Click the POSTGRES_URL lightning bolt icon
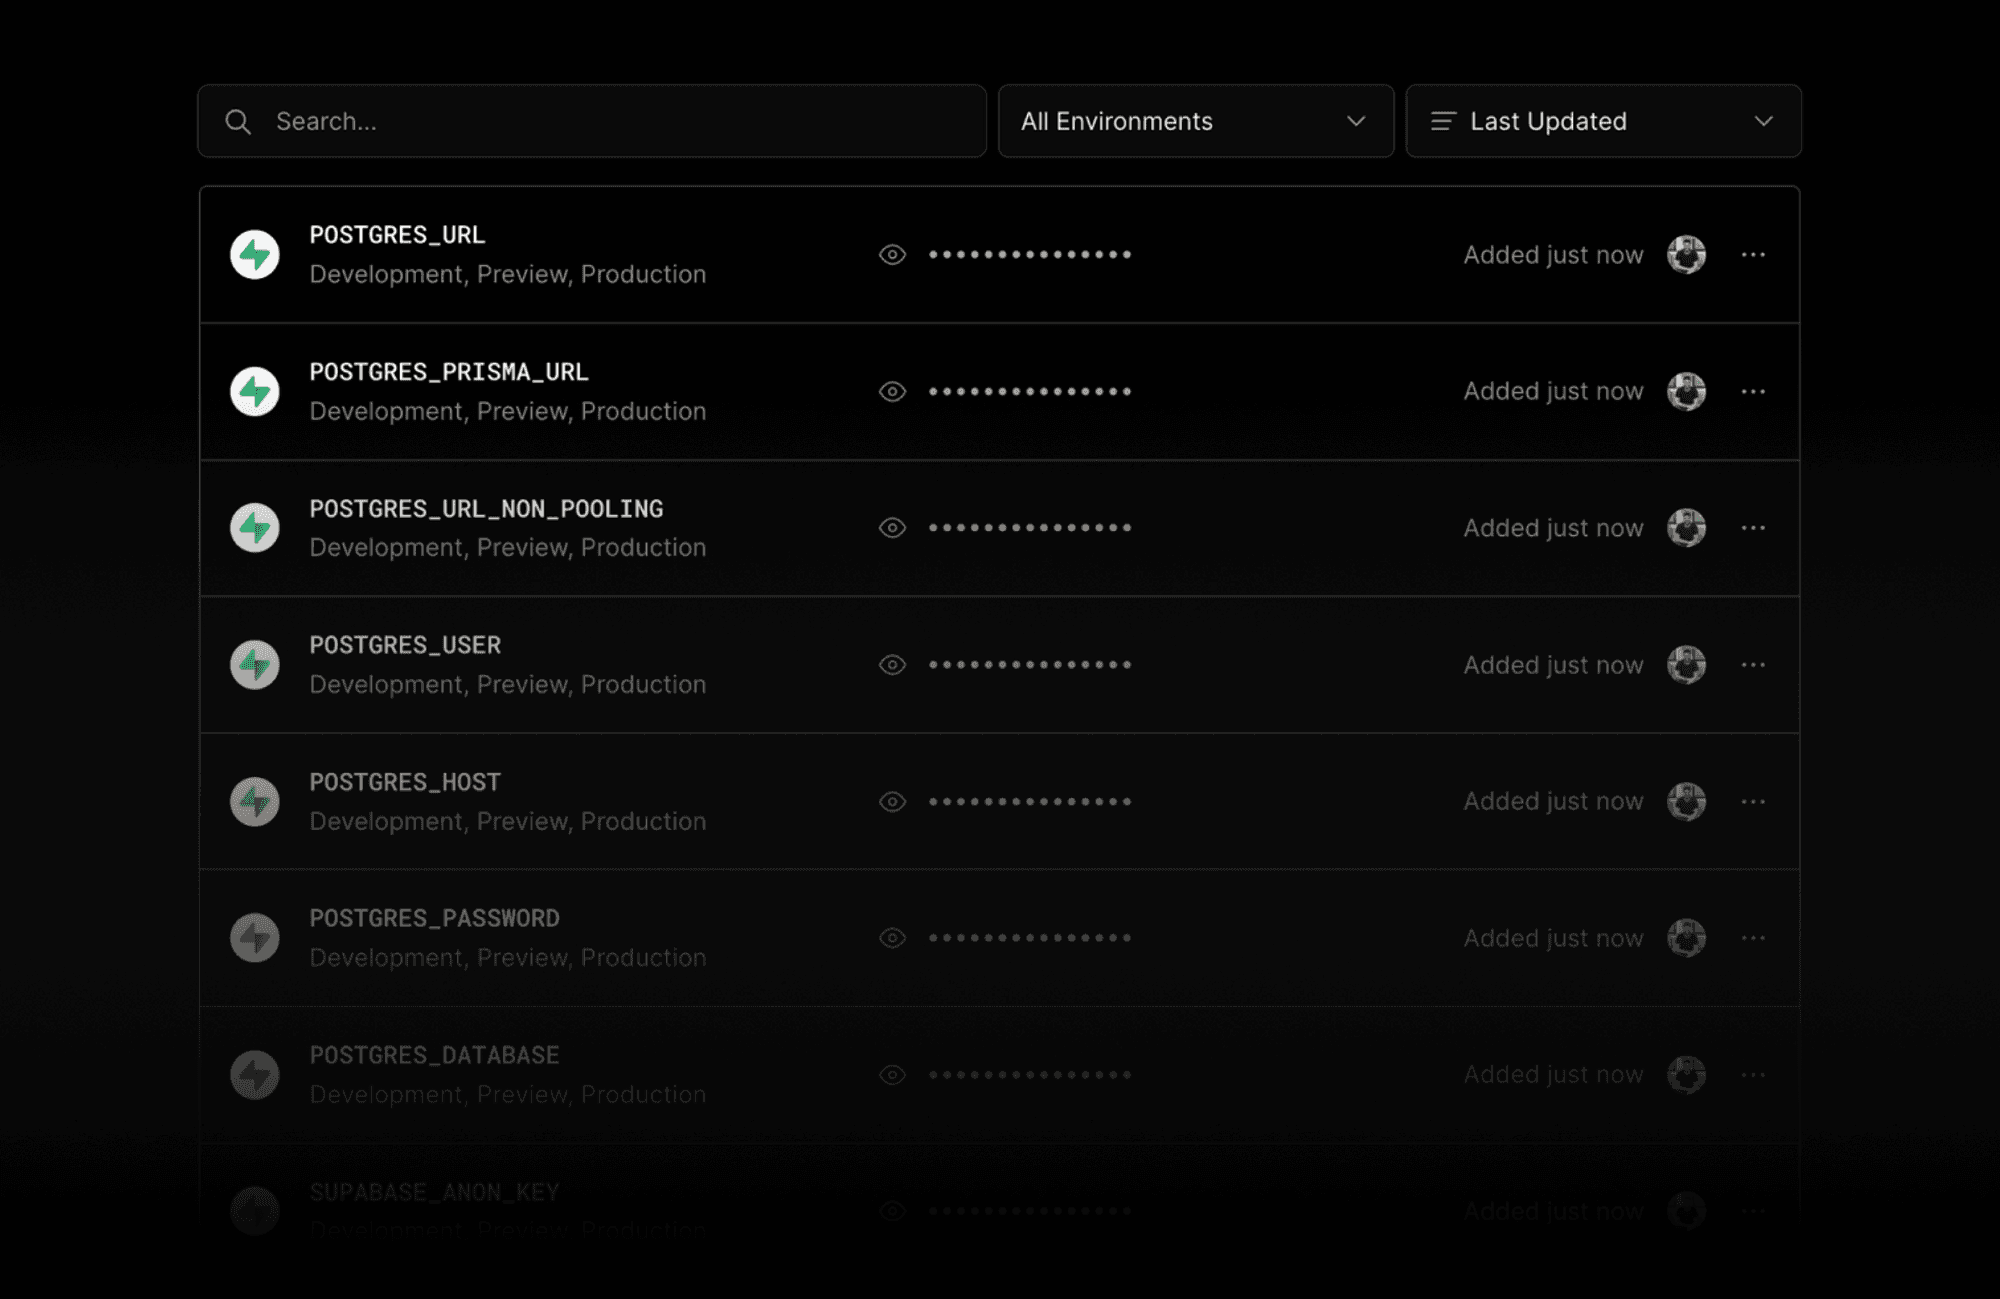Viewport: 2000px width, 1299px height. click(257, 254)
